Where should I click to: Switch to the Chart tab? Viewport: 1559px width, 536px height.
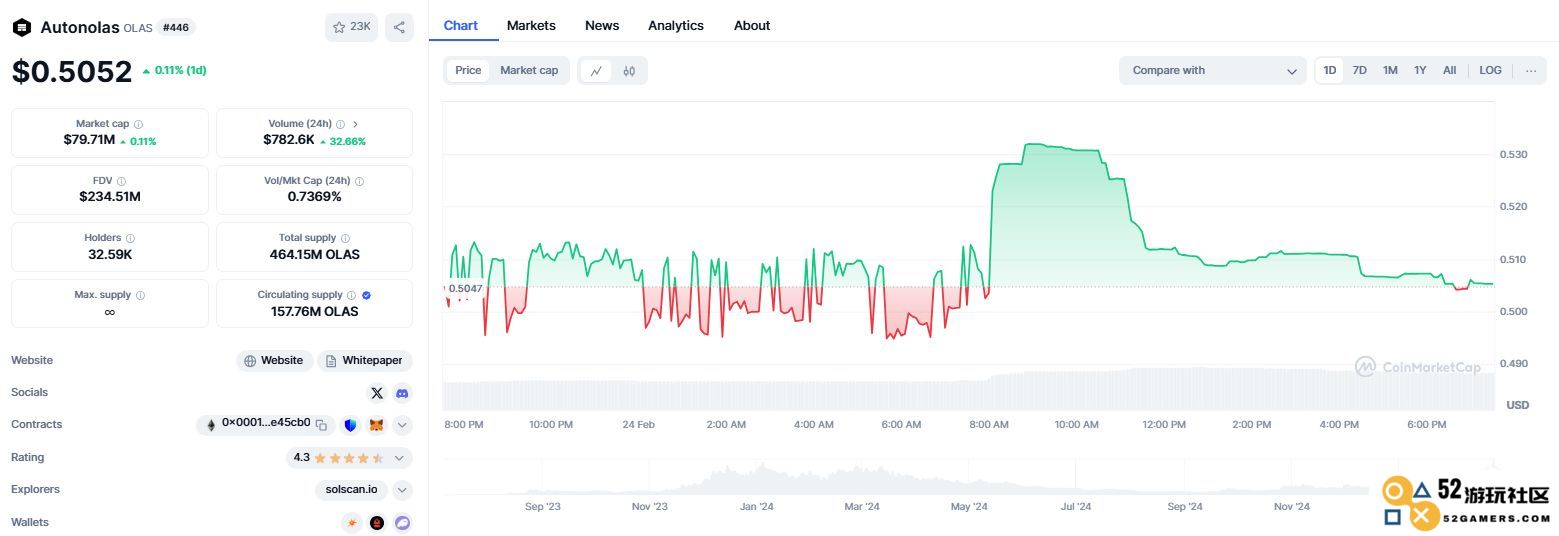tap(461, 25)
